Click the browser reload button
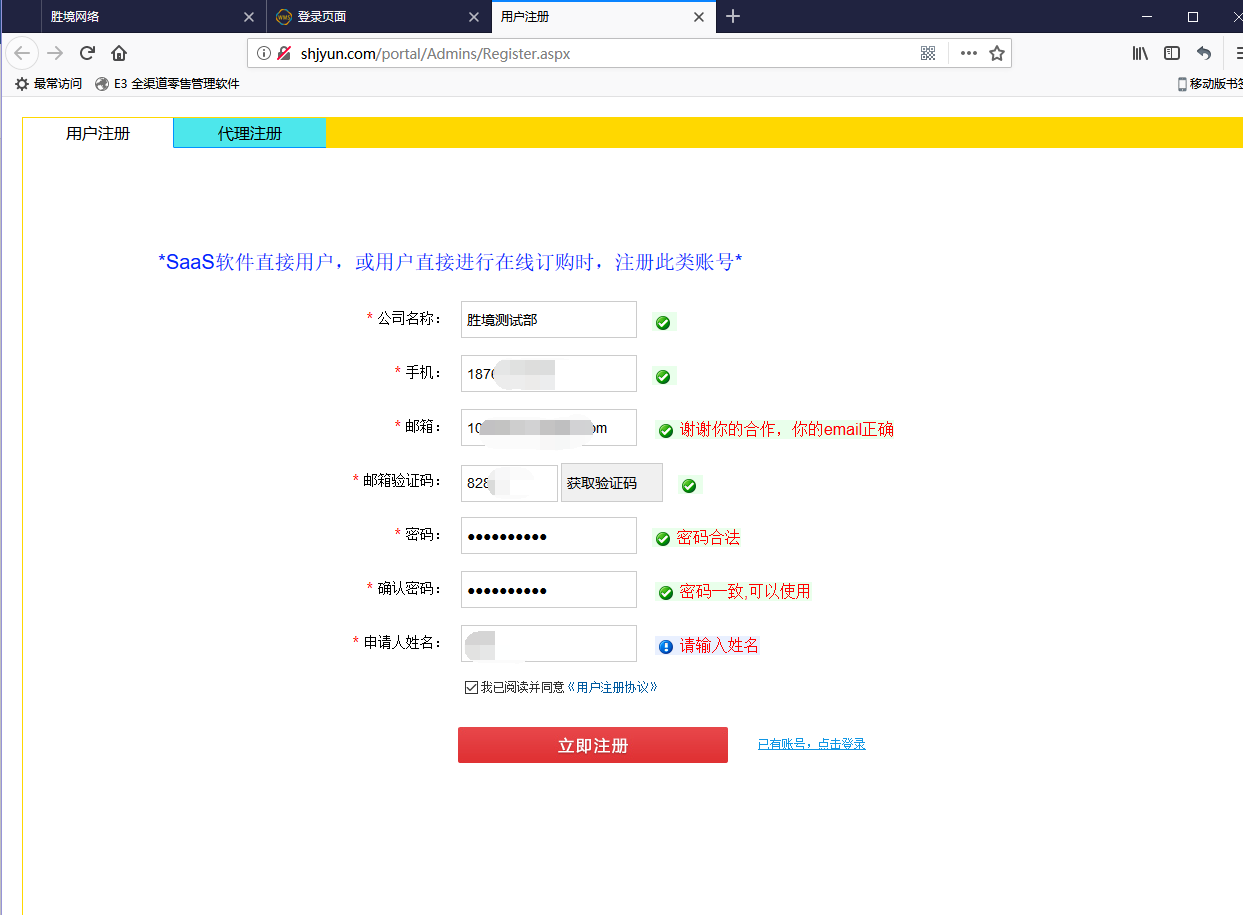 [x=87, y=53]
